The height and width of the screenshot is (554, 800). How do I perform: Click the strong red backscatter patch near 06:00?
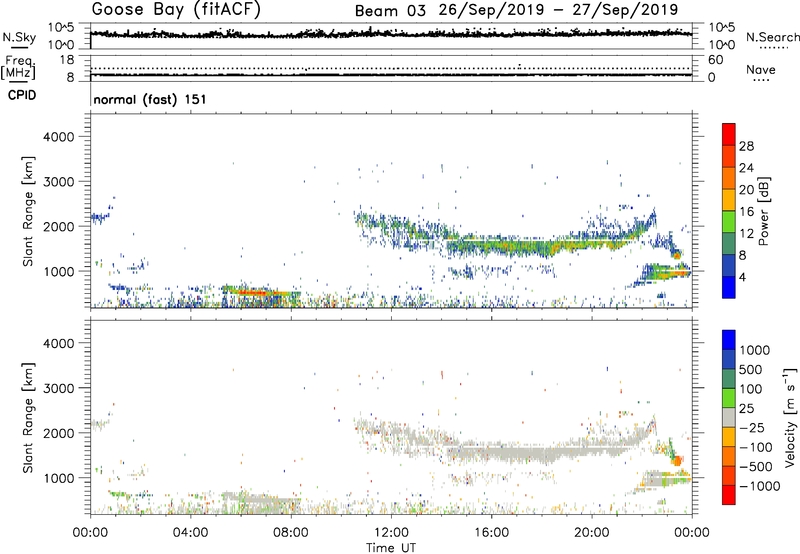point(254,292)
